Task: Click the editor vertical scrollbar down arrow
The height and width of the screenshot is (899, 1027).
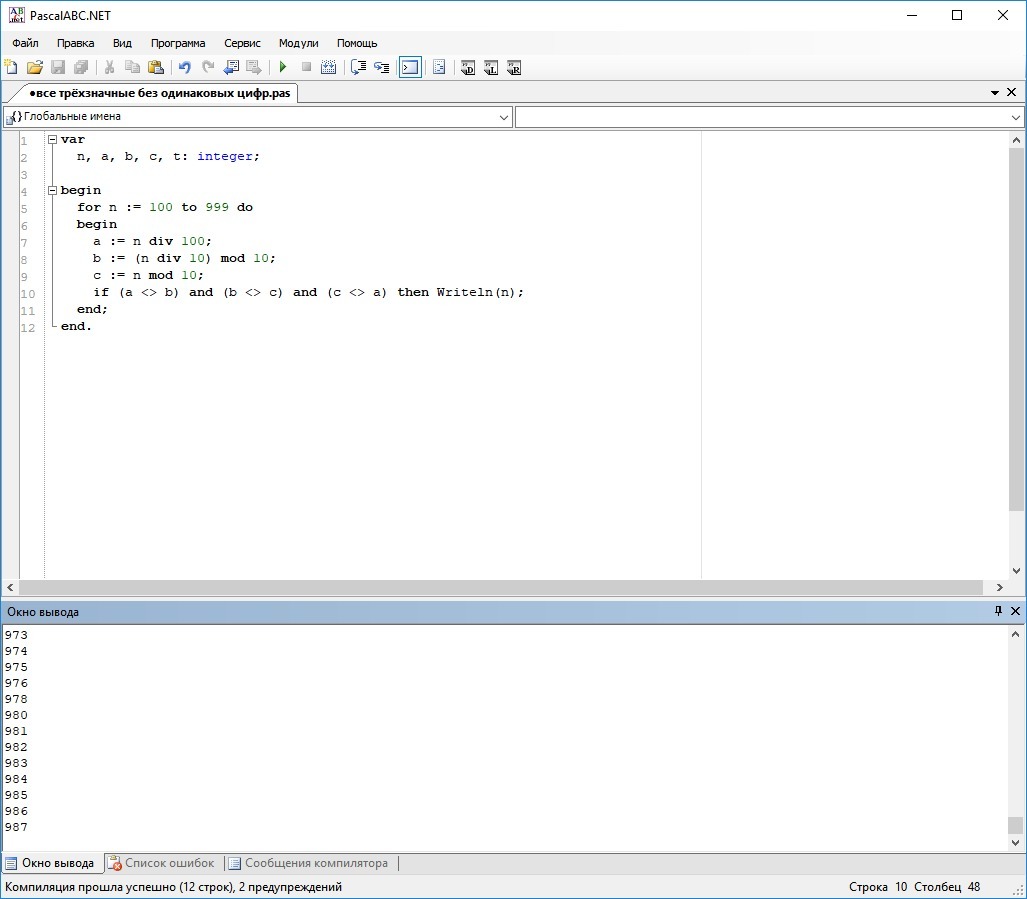Action: tap(1016, 570)
